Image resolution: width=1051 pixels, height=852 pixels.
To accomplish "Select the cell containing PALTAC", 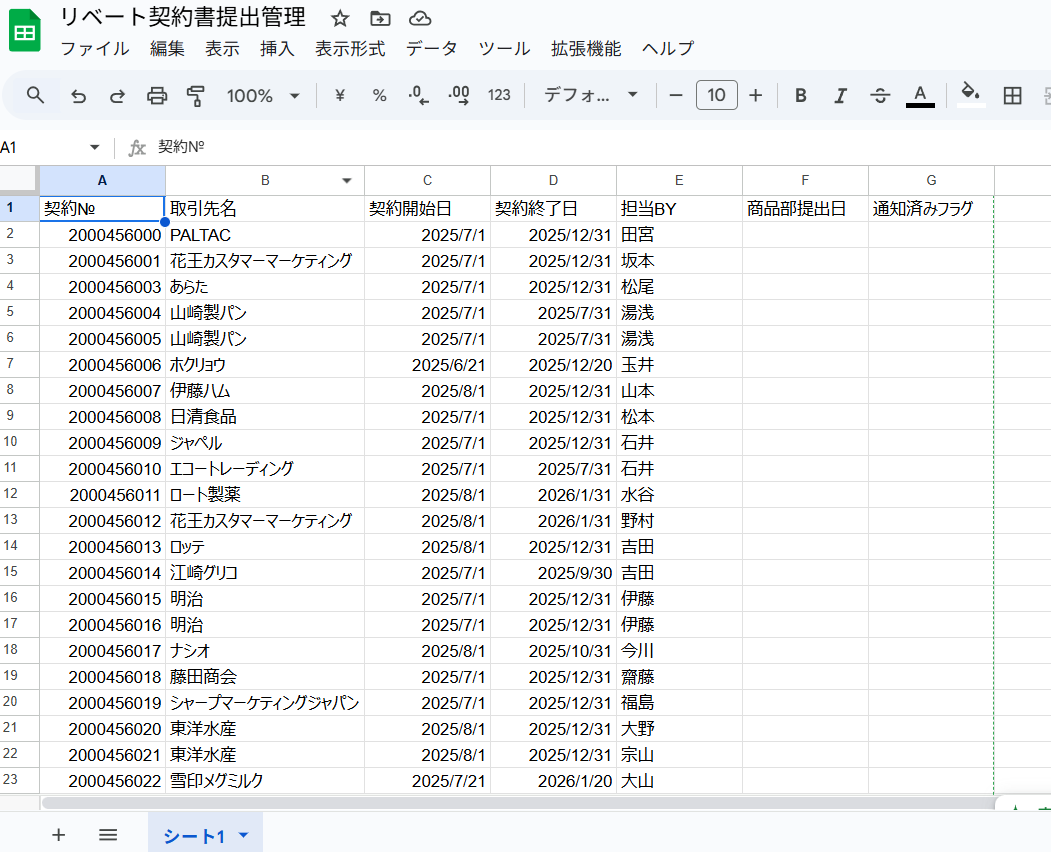I will point(265,235).
